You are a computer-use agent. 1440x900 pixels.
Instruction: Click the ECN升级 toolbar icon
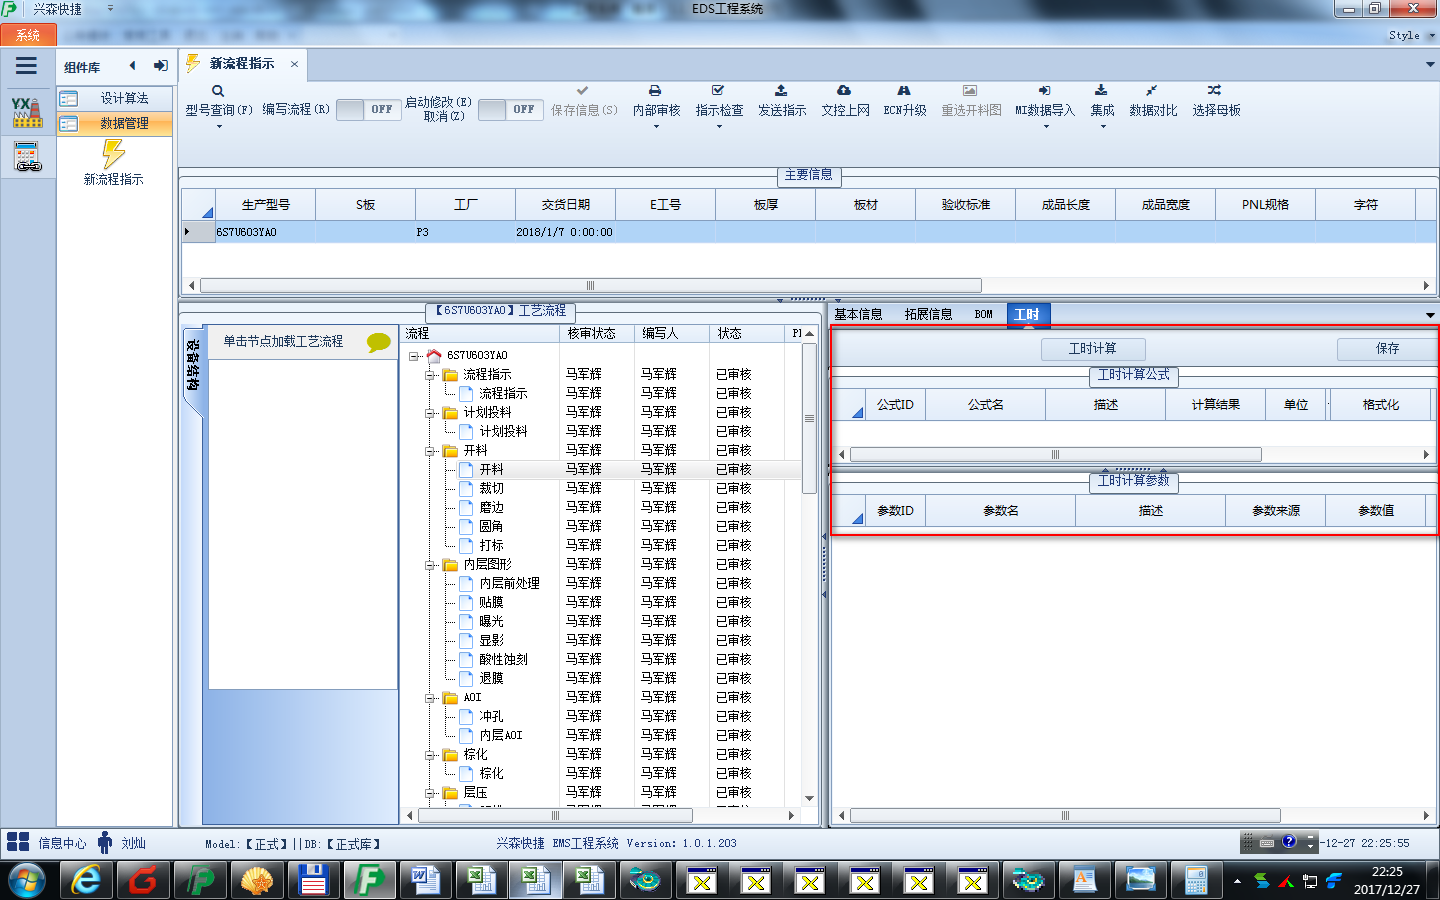[x=904, y=91]
